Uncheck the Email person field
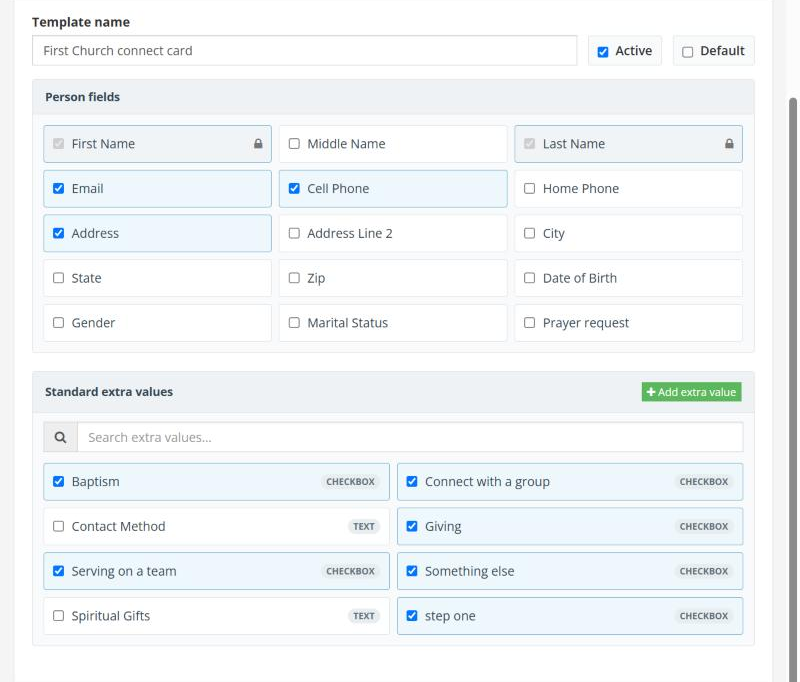This screenshot has width=800, height=682. pyautogui.click(x=59, y=189)
